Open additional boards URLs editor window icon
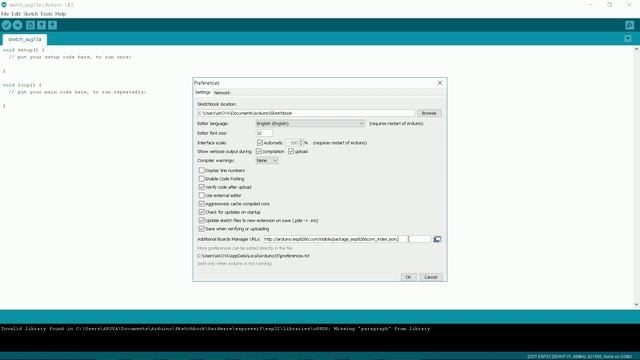This screenshot has height=360, width=640. pos(437,239)
